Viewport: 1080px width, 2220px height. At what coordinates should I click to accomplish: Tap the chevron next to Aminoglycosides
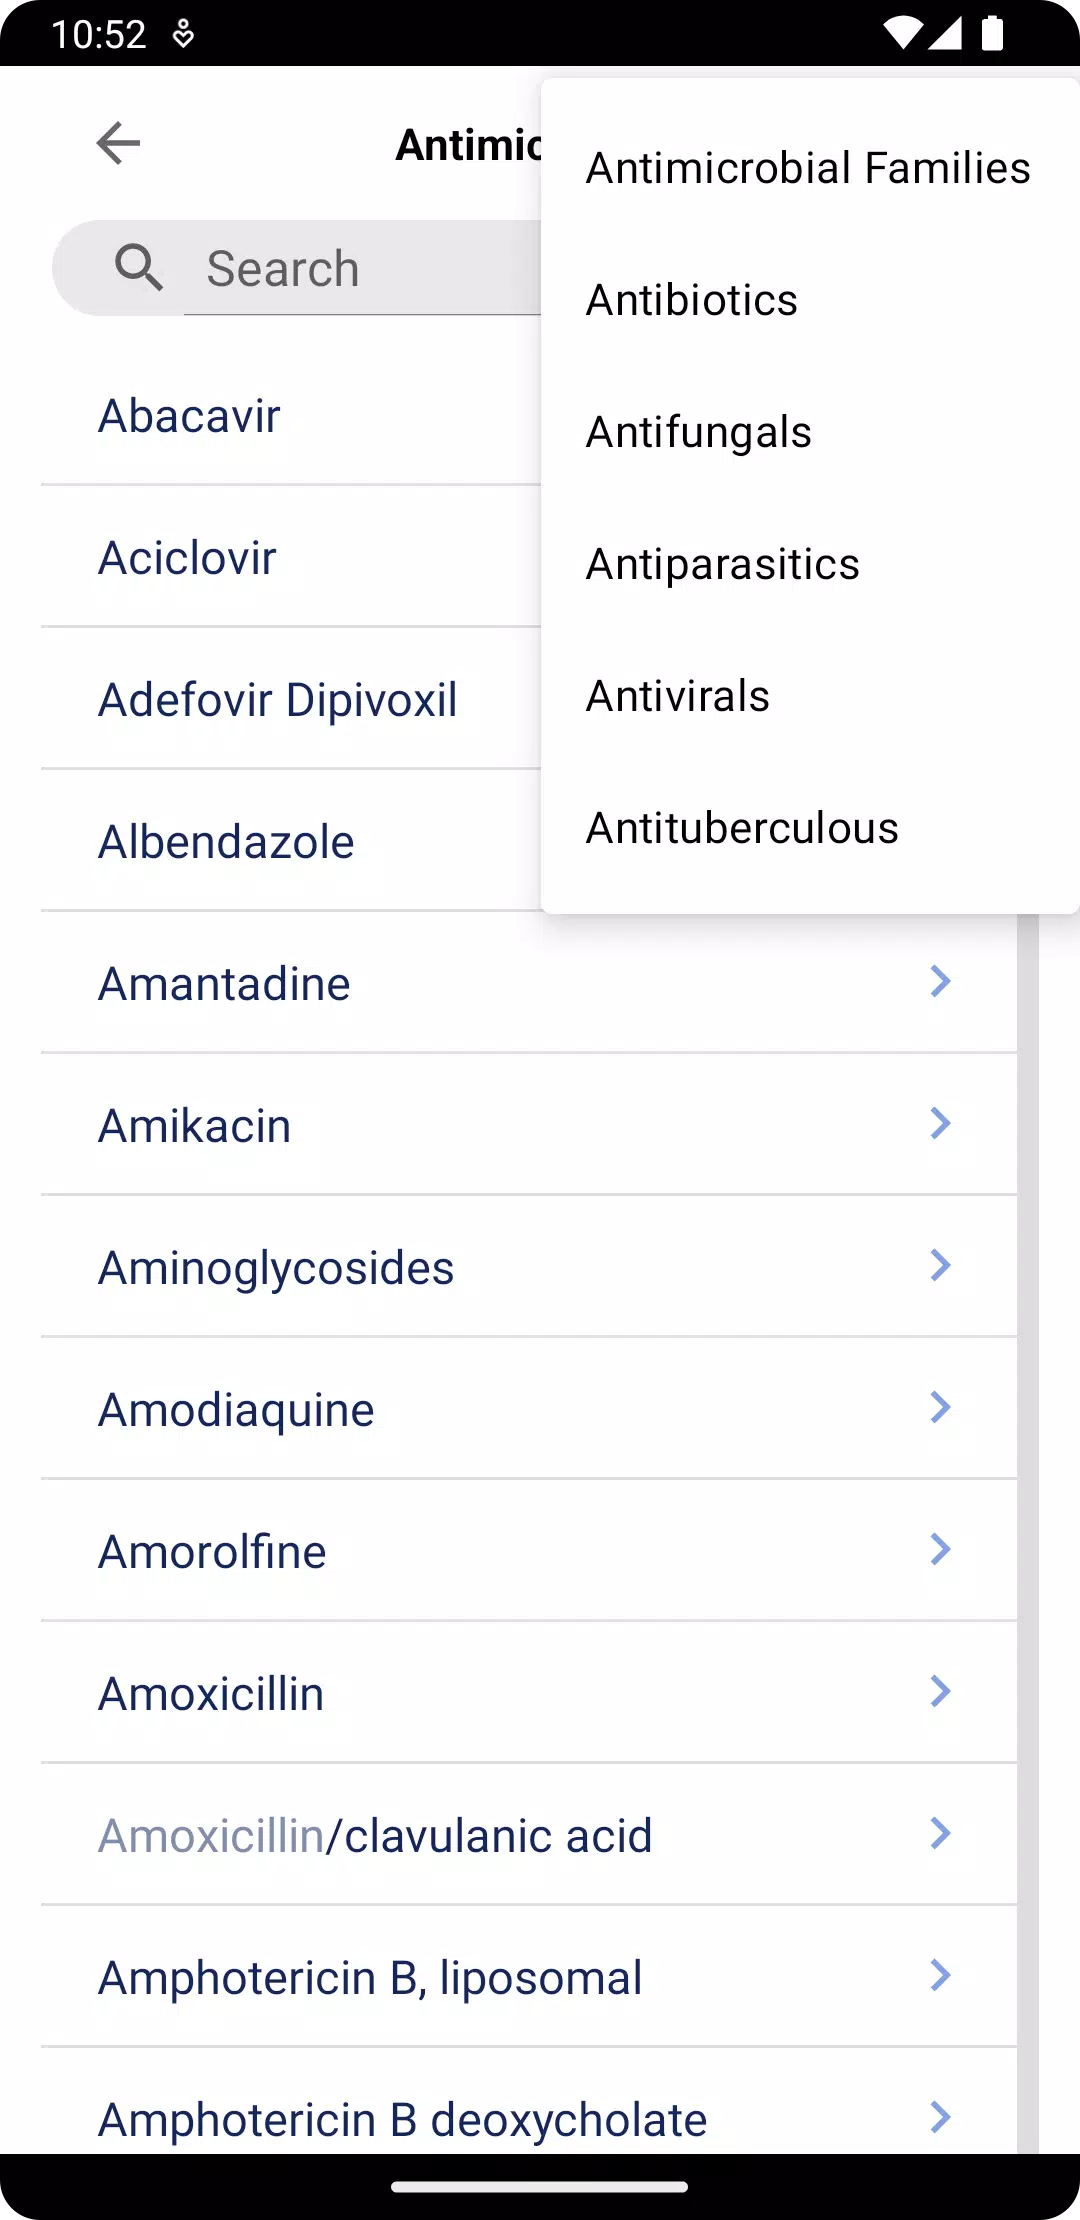click(940, 1265)
